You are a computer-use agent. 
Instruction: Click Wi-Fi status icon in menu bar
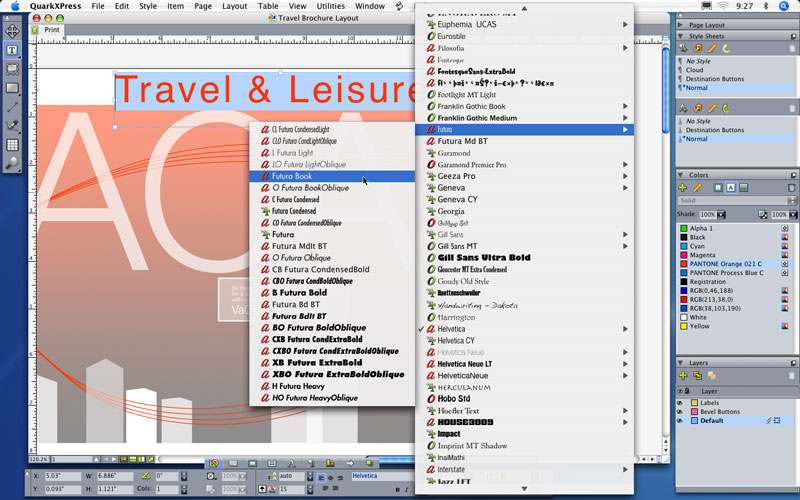[723, 6]
